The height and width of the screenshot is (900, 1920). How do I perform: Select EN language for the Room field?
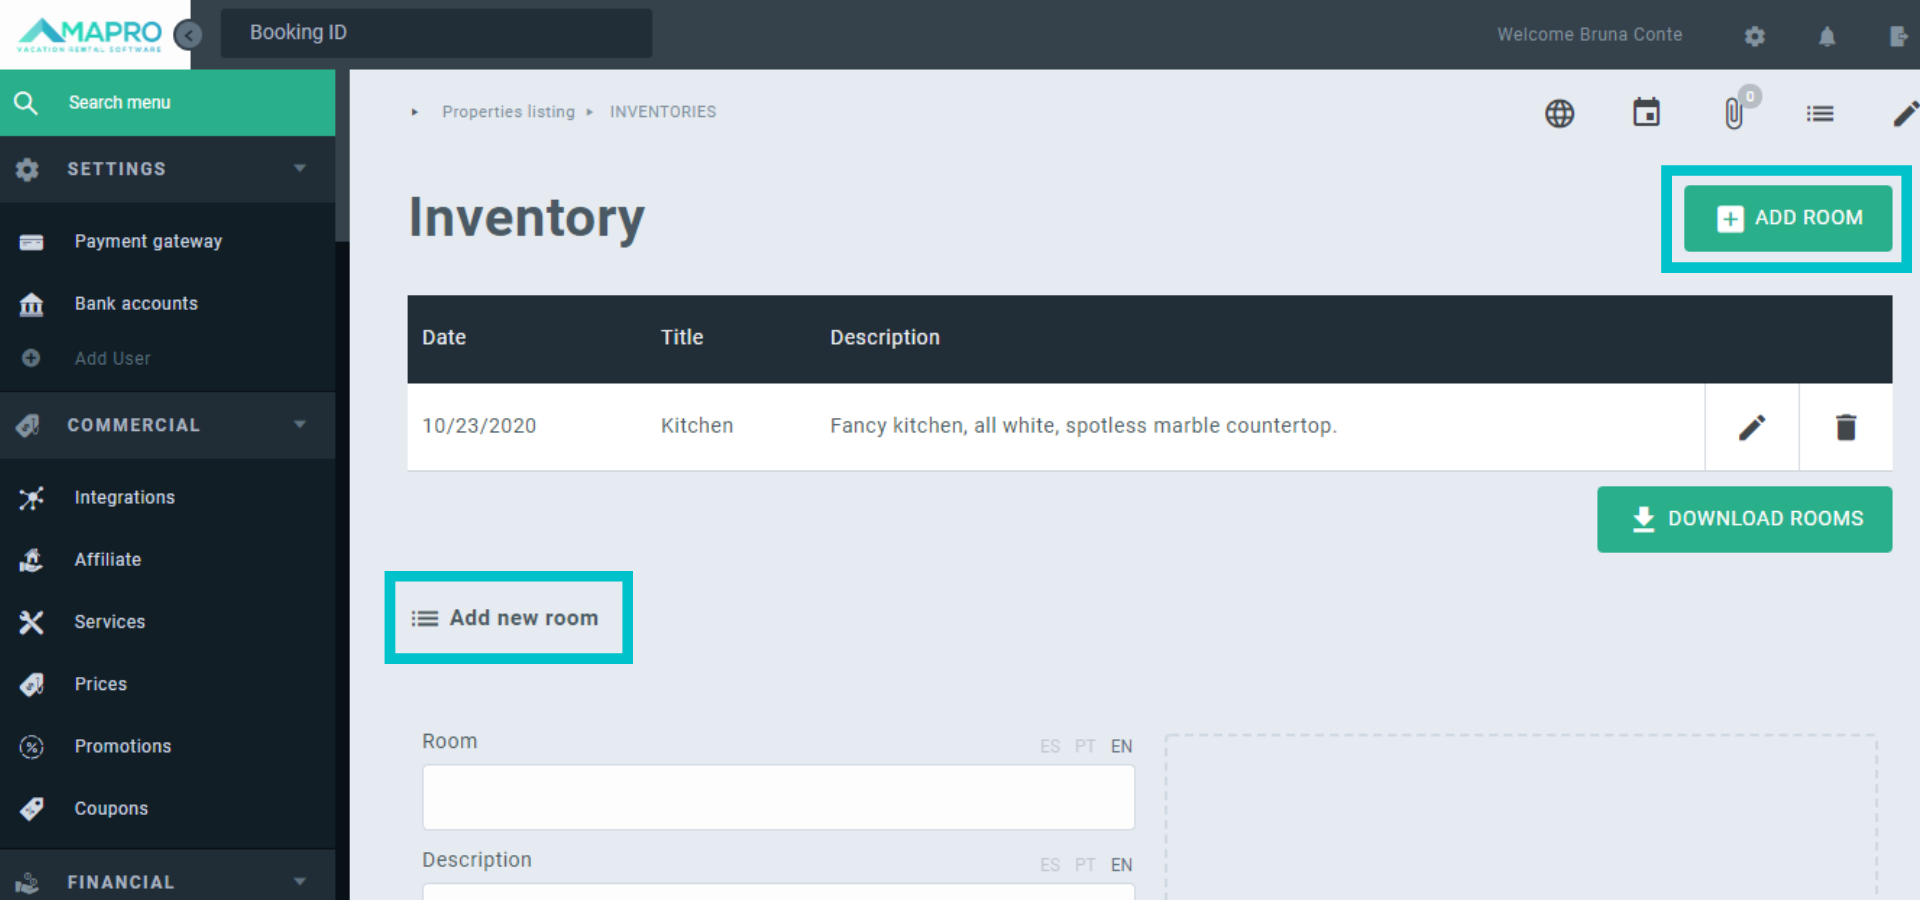(1121, 746)
